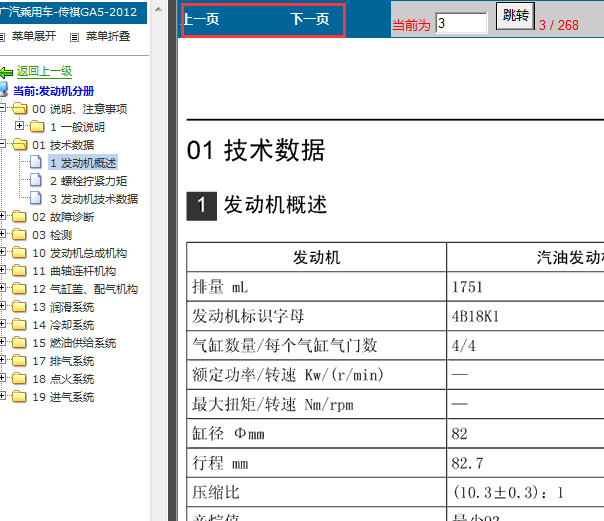Select 13 润滑系统 tree item
The width and height of the screenshot is (604, 521).
[63, 307]
